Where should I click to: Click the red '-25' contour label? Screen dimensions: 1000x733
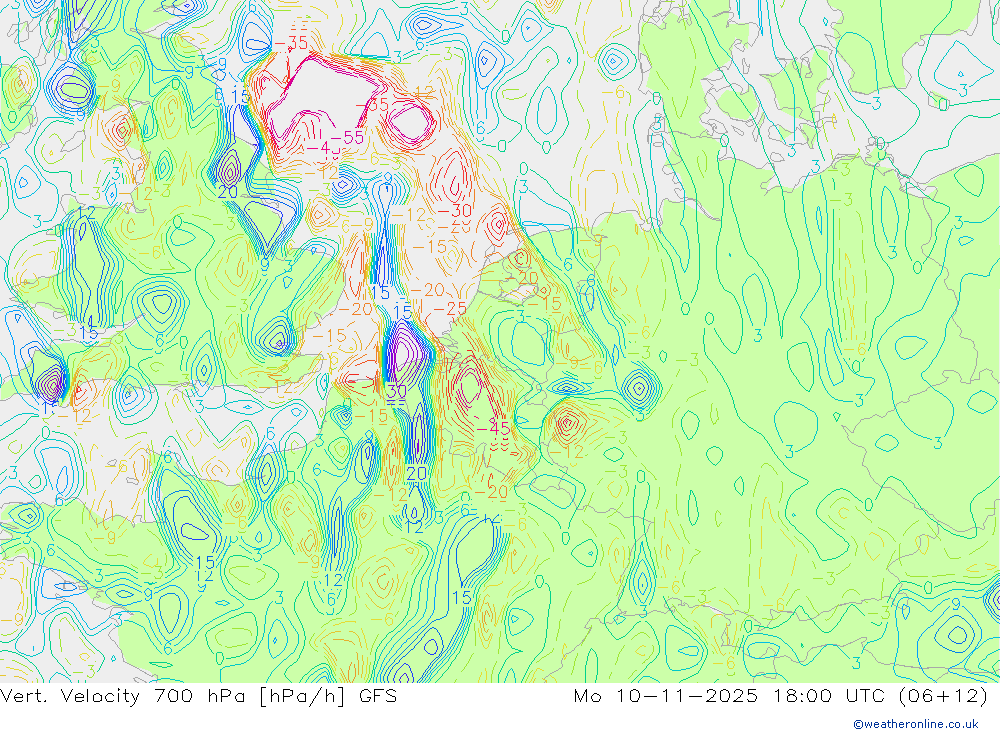(x=450, y=309)
